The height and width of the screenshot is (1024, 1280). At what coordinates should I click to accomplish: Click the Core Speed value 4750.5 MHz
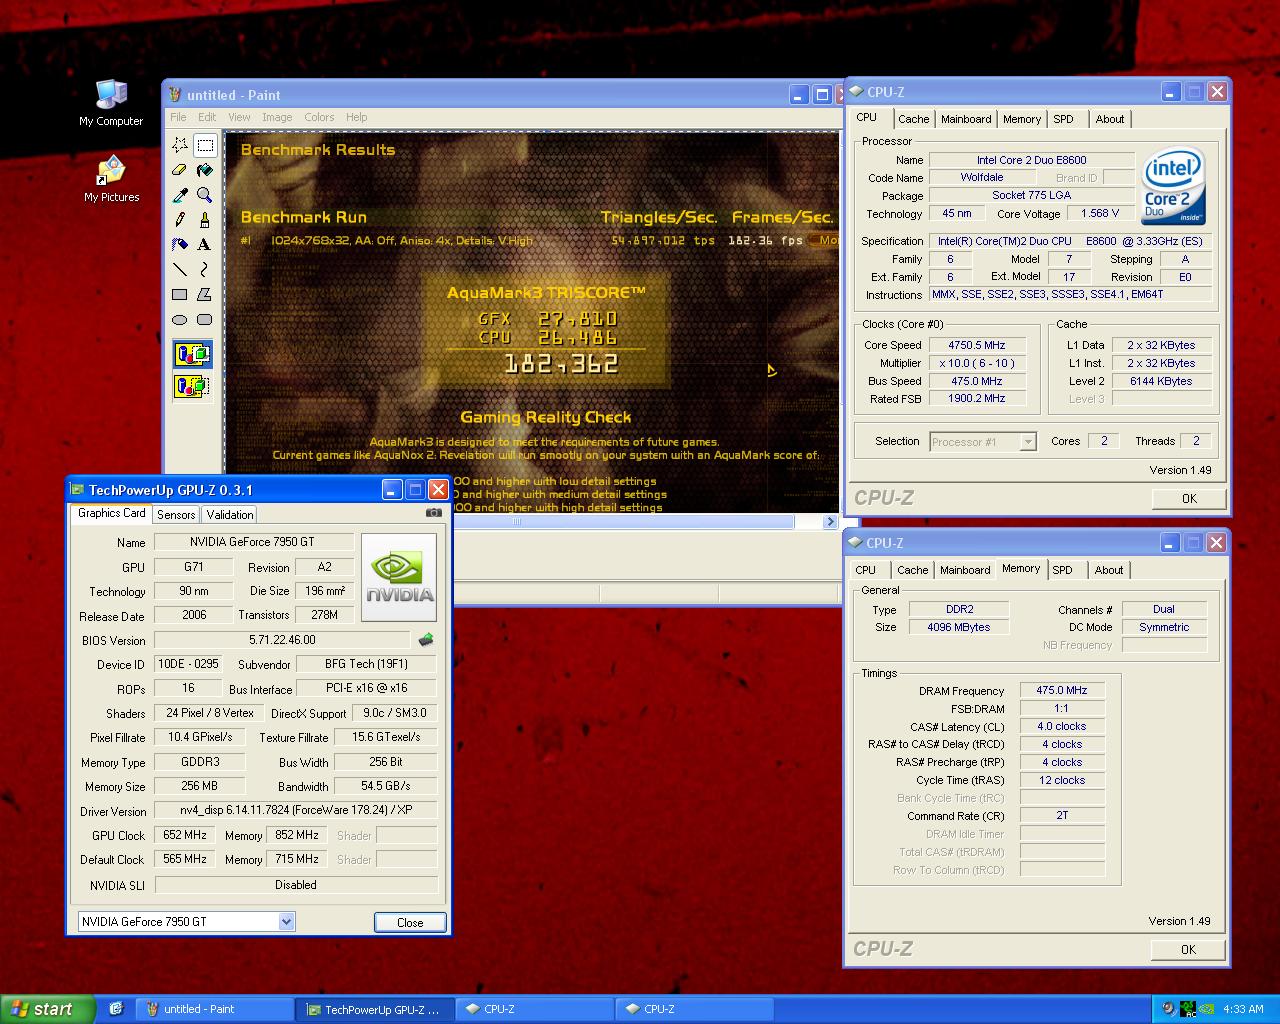click(x=977, y=345)
